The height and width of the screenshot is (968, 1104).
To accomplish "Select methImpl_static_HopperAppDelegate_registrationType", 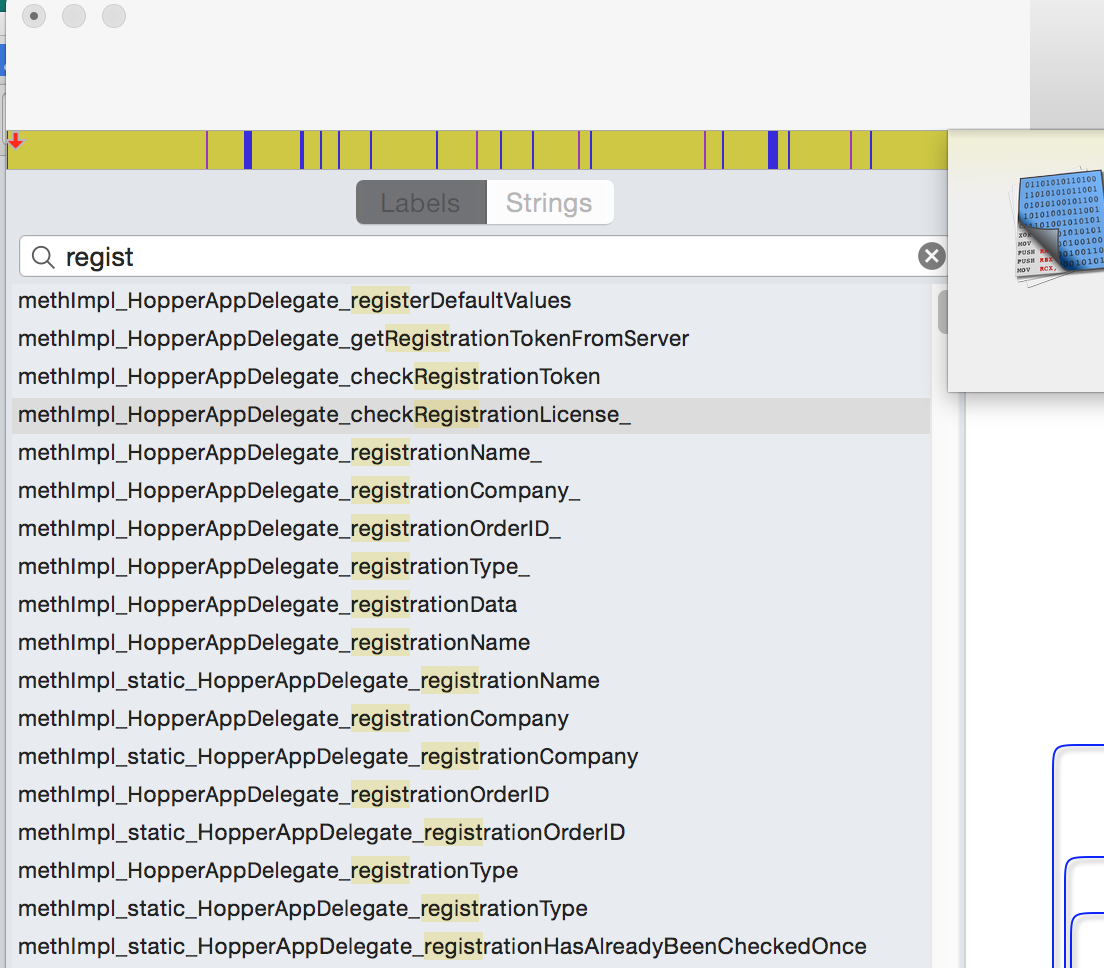I will pyautogui.click(x=470, y=909).
